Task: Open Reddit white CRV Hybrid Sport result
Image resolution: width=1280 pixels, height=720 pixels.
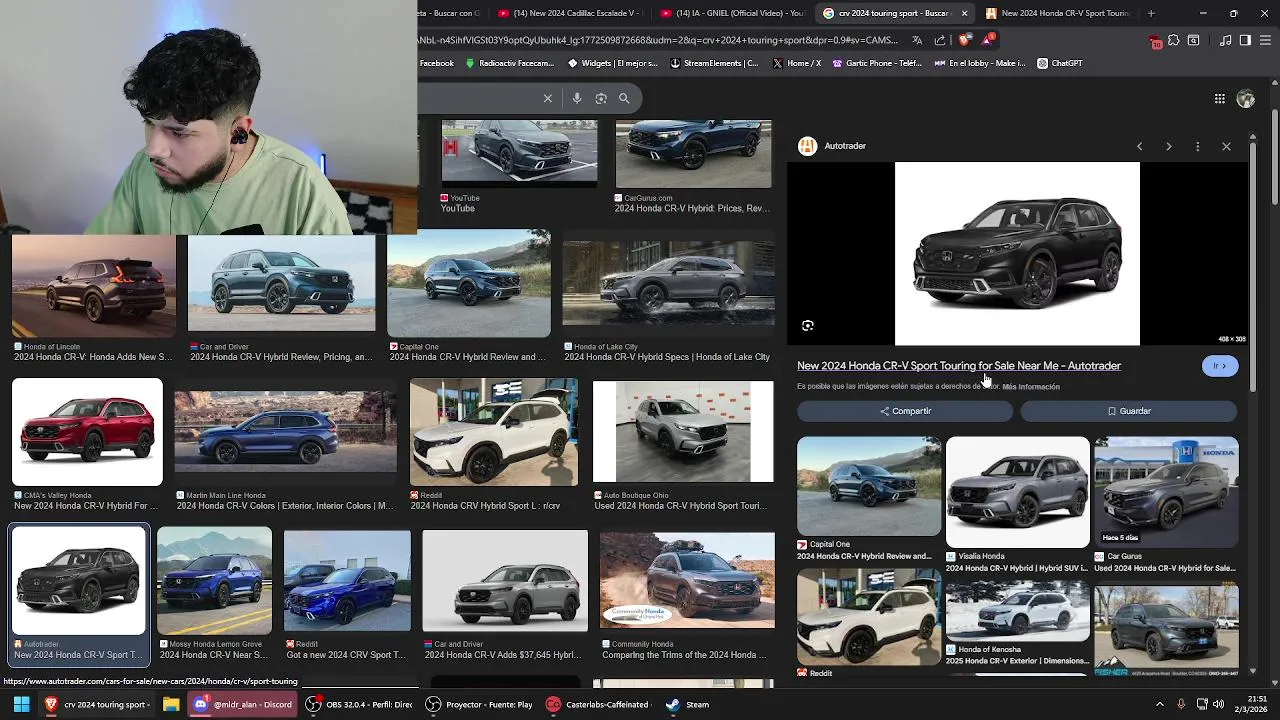Action: 494,432
